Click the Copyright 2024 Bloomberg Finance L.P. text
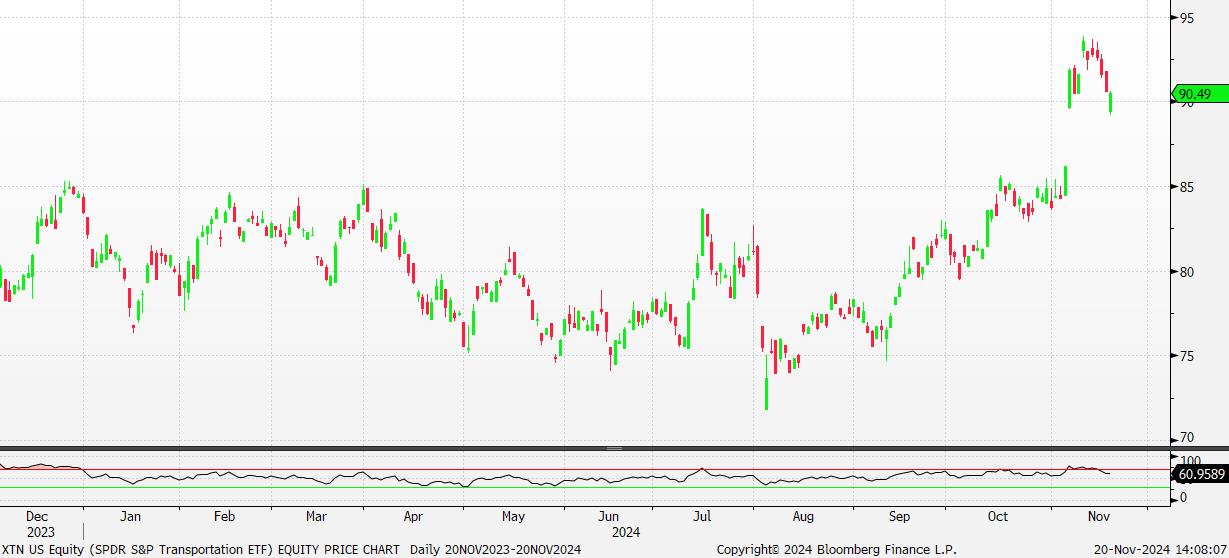 point(836,549)
